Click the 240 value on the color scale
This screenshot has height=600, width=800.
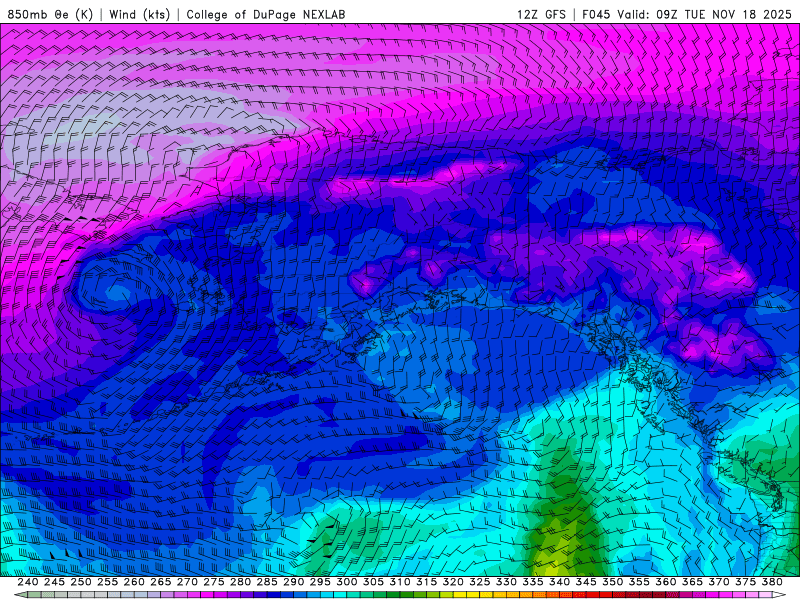pos(28,582)
